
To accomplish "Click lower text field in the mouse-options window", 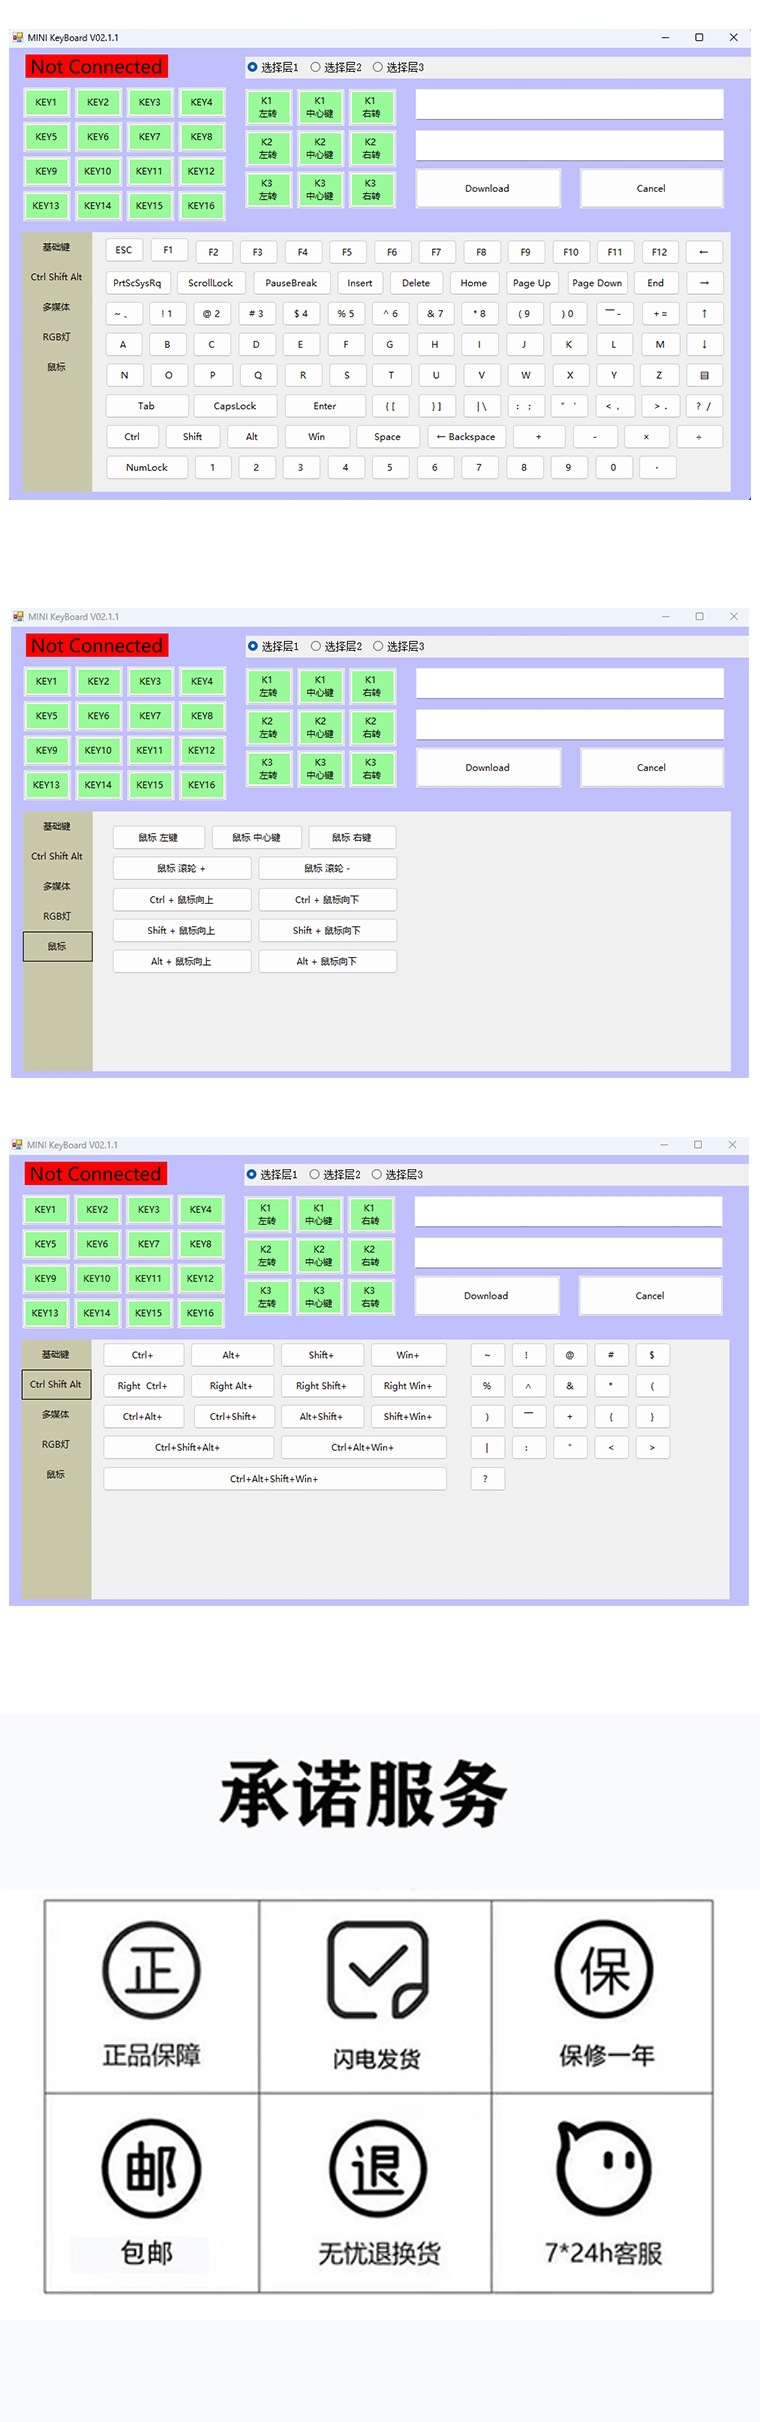I will tap(570, 724).
